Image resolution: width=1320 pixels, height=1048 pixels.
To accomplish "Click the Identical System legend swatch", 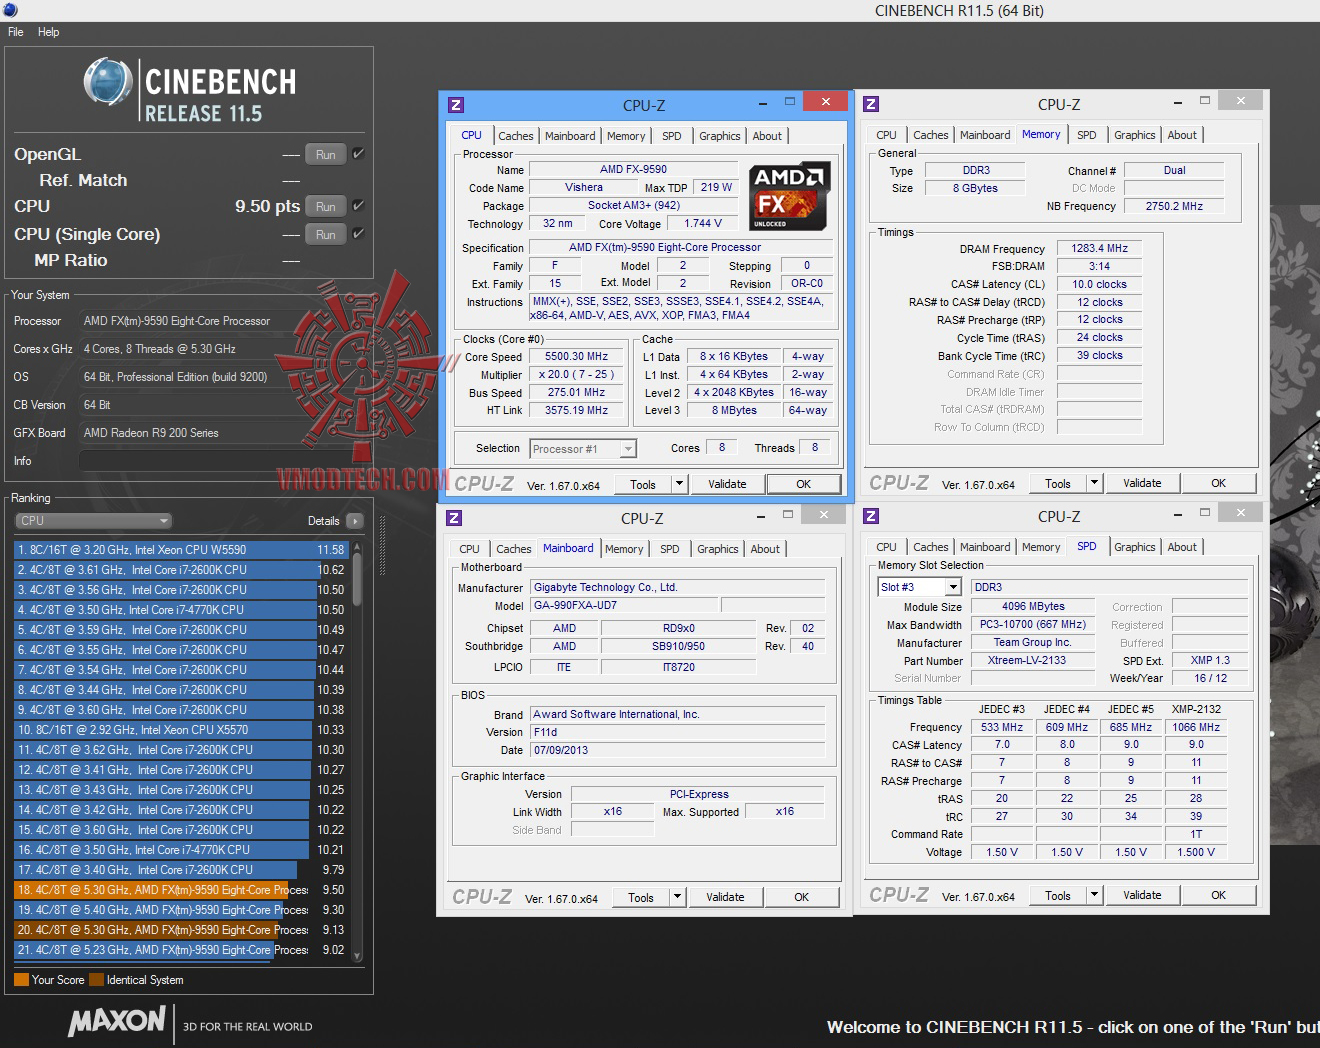I will [96, 980].
